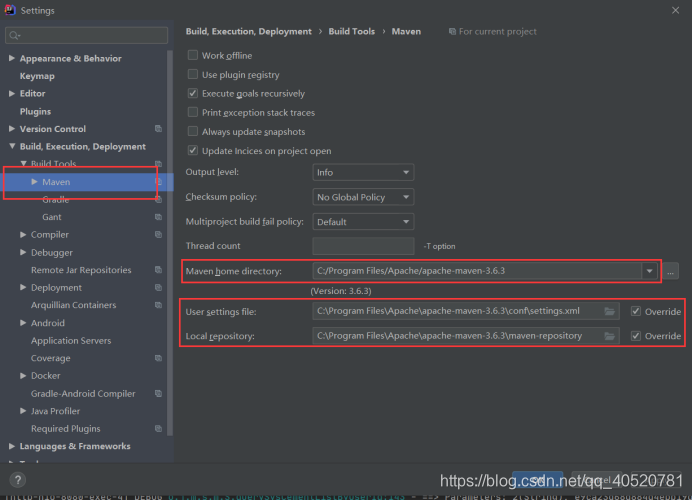The height and width of the screenshot is (500, 692).
Task: Open the Output level dropdown
Action: pos(363,172)
